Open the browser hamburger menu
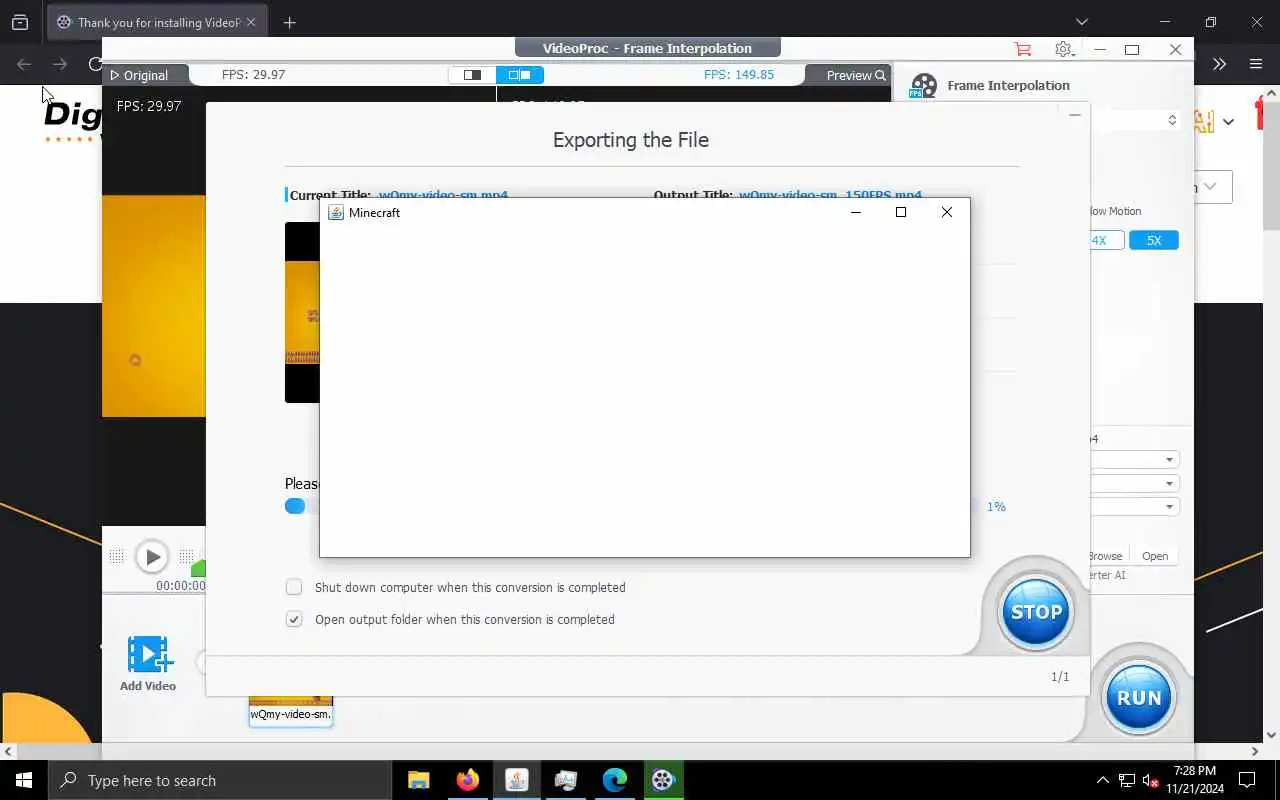 tap(1256, 64)
